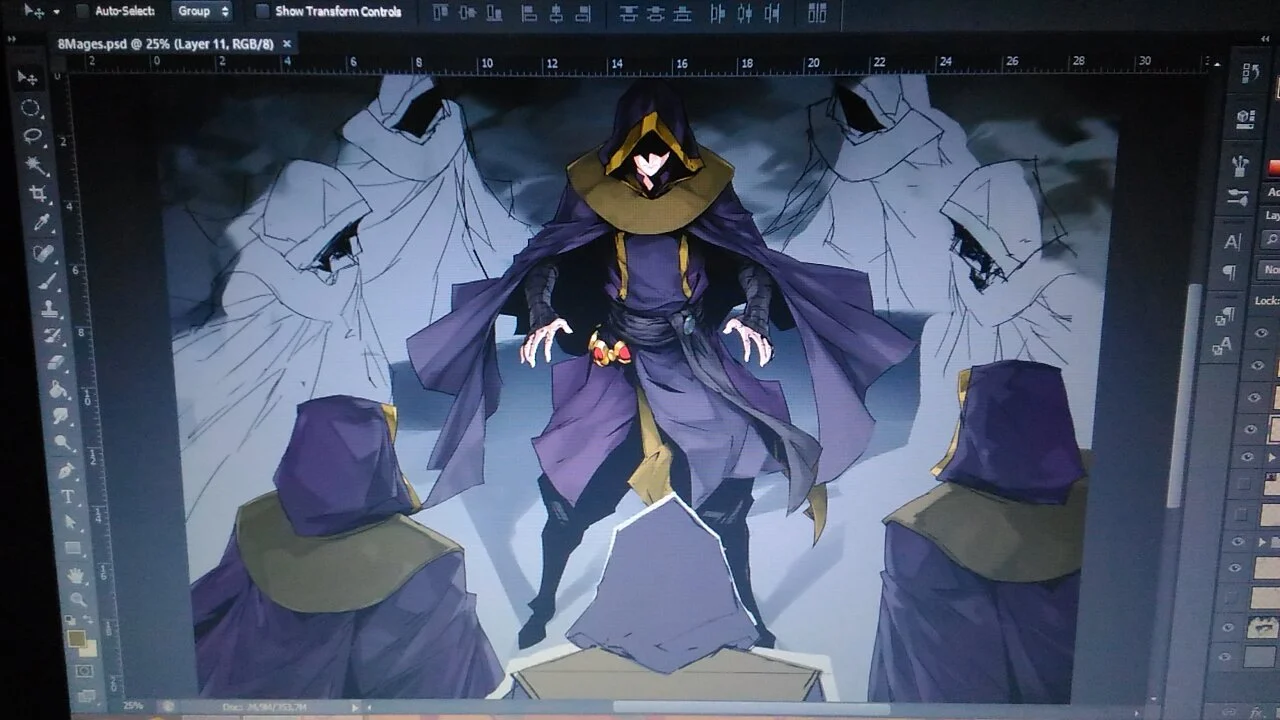This screenshot has width=1280, height=720.
Task: Select the Pen tool
Action: (65, 470)
